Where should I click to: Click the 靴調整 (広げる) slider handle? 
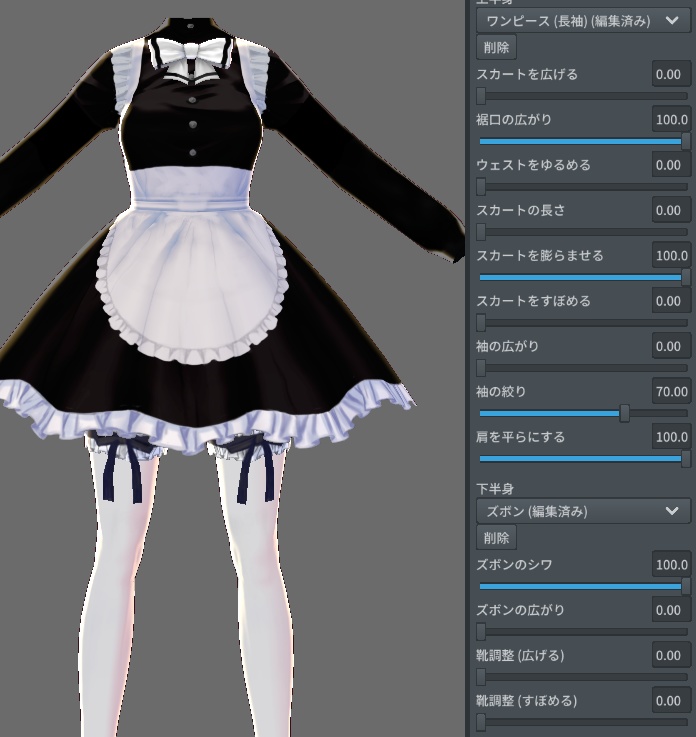481,677
